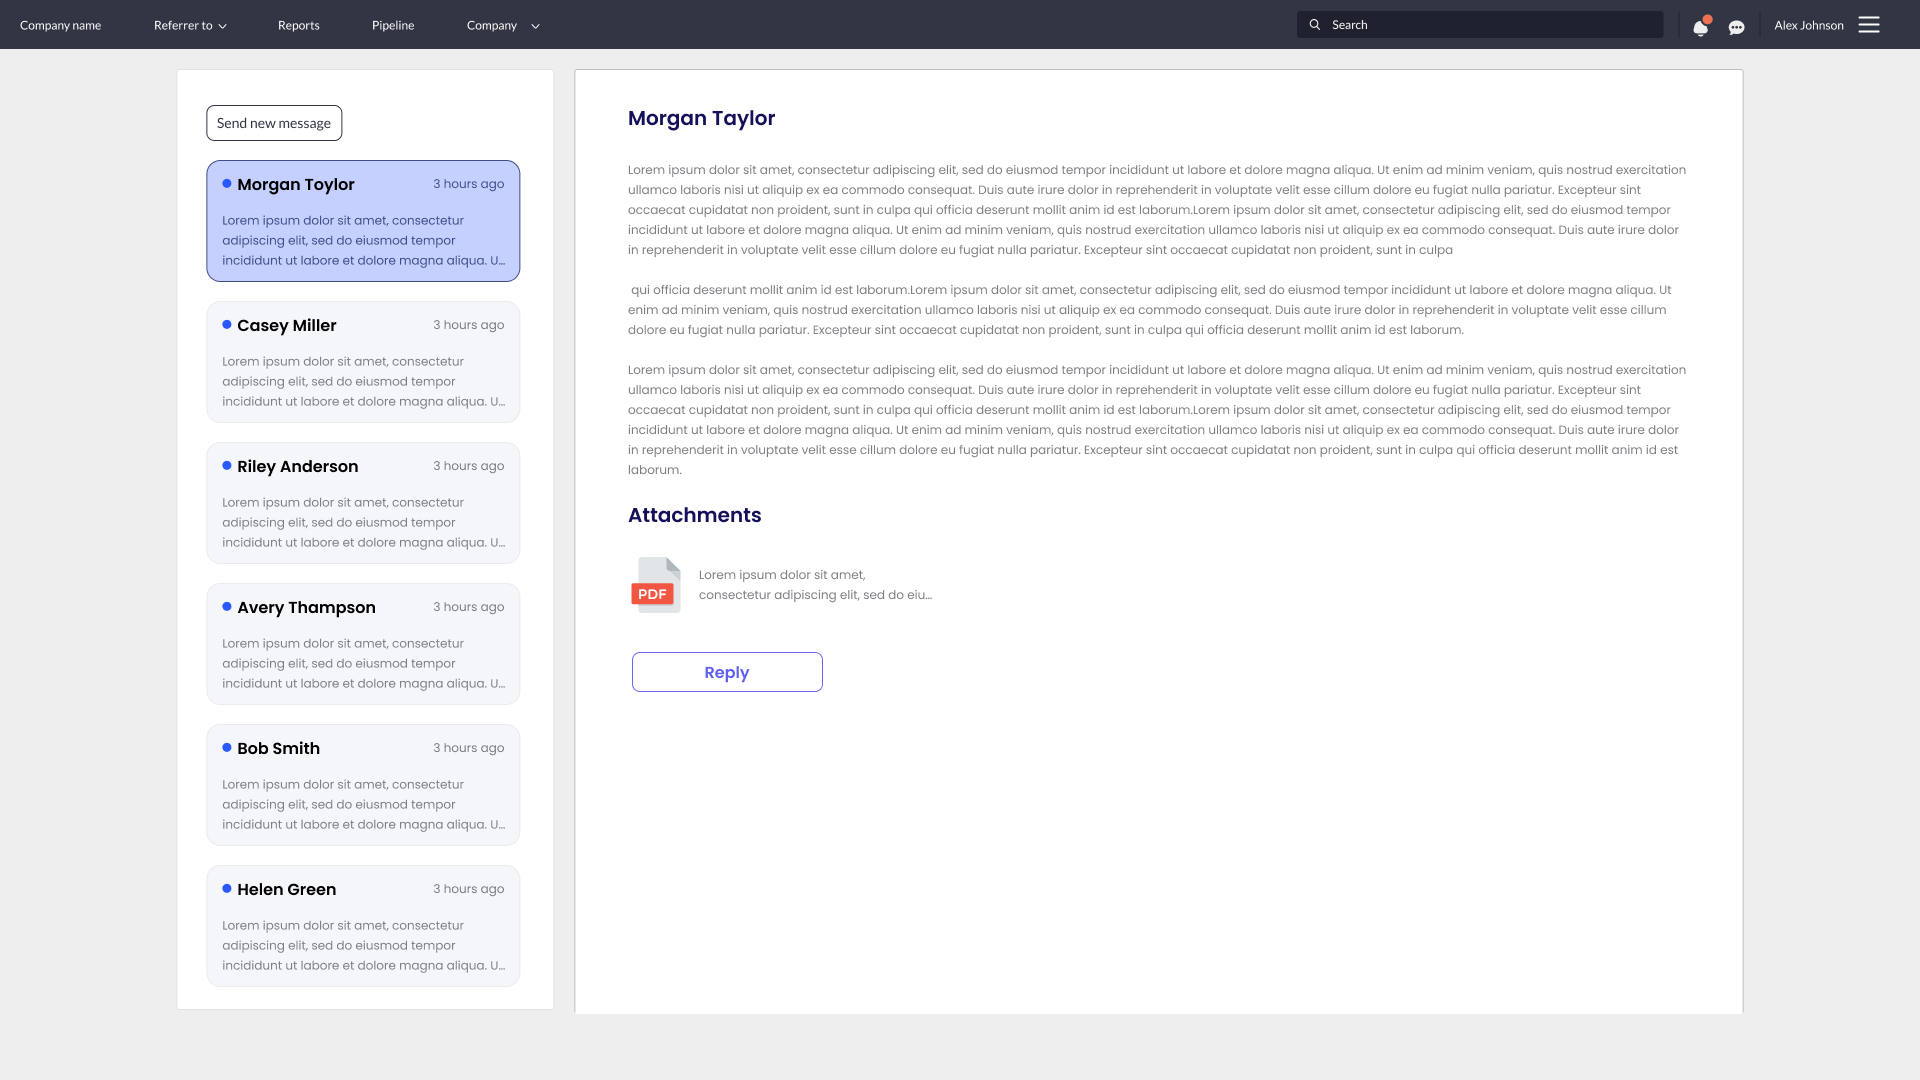Viewport: 1920px width, 1080px height.
Task: Click the search magnifier icon
Action: pyautogui.click(x=1315, y=24)
